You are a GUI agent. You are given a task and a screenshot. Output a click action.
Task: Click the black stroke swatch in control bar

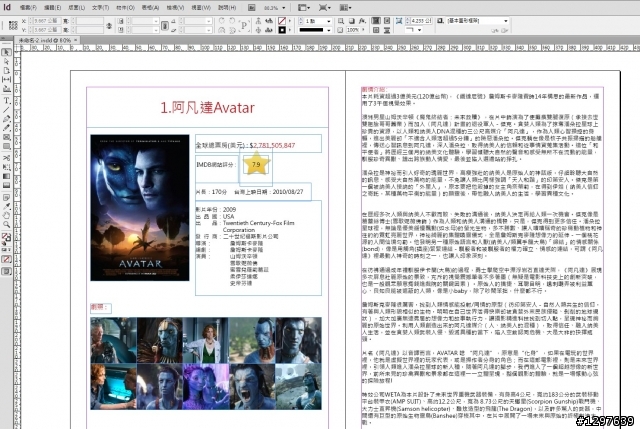coord(282,30)
